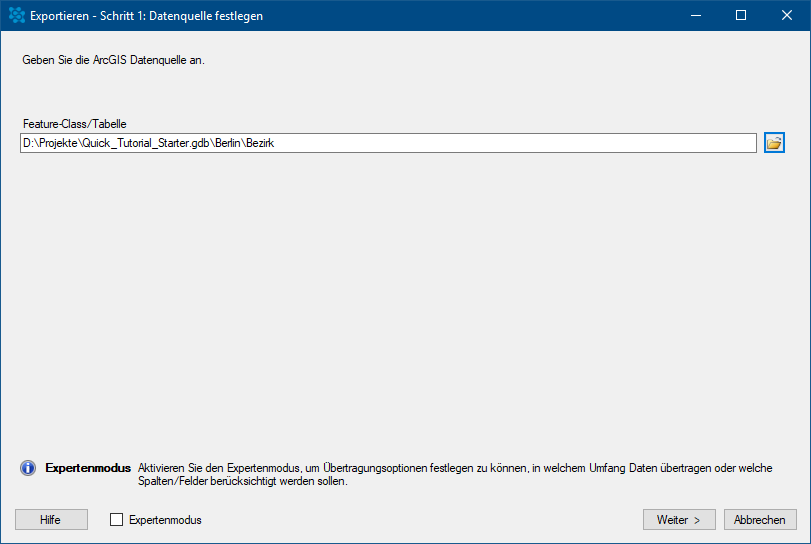Click the Expertenmodus checkbox label text
Screen dimensions: 811x544
[165, 520]
